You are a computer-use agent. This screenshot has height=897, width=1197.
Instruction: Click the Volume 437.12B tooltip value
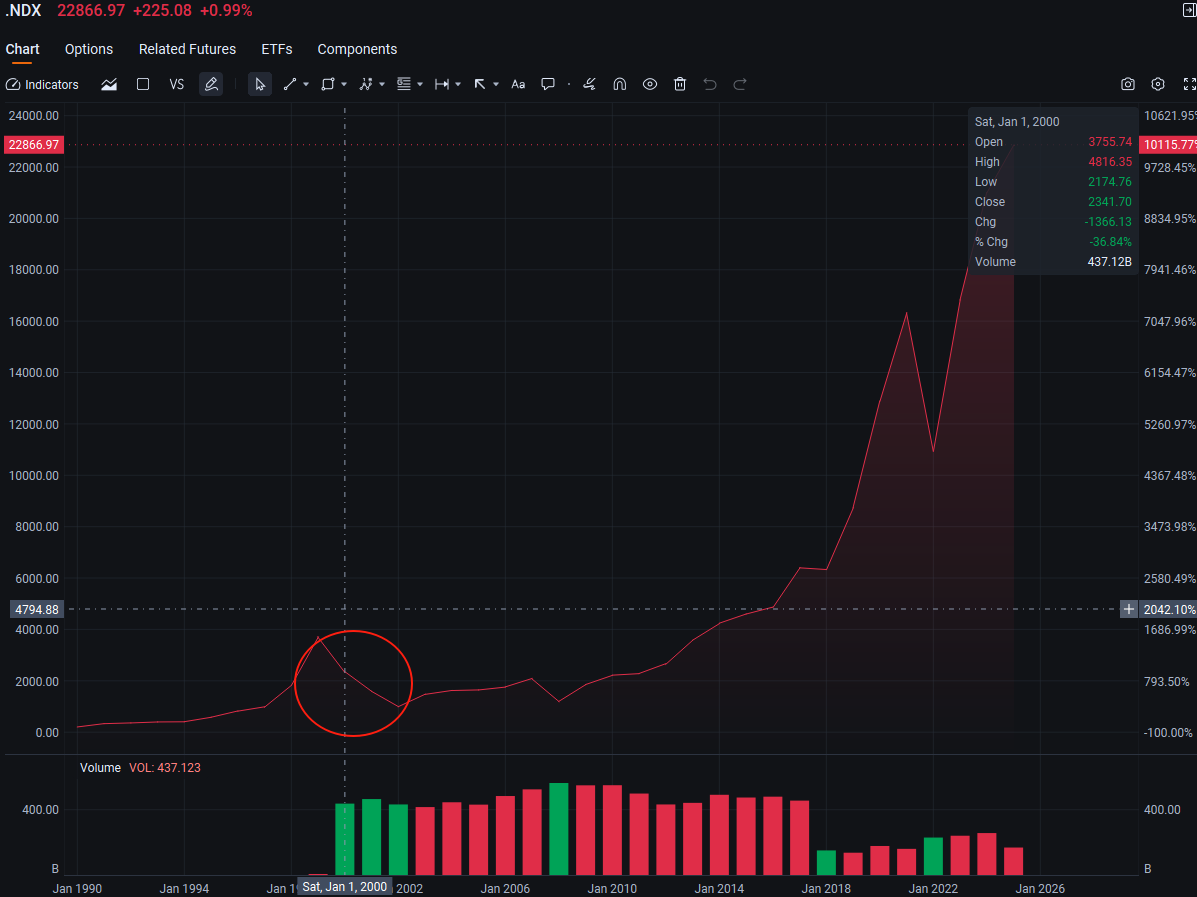tap(1109, 262)
